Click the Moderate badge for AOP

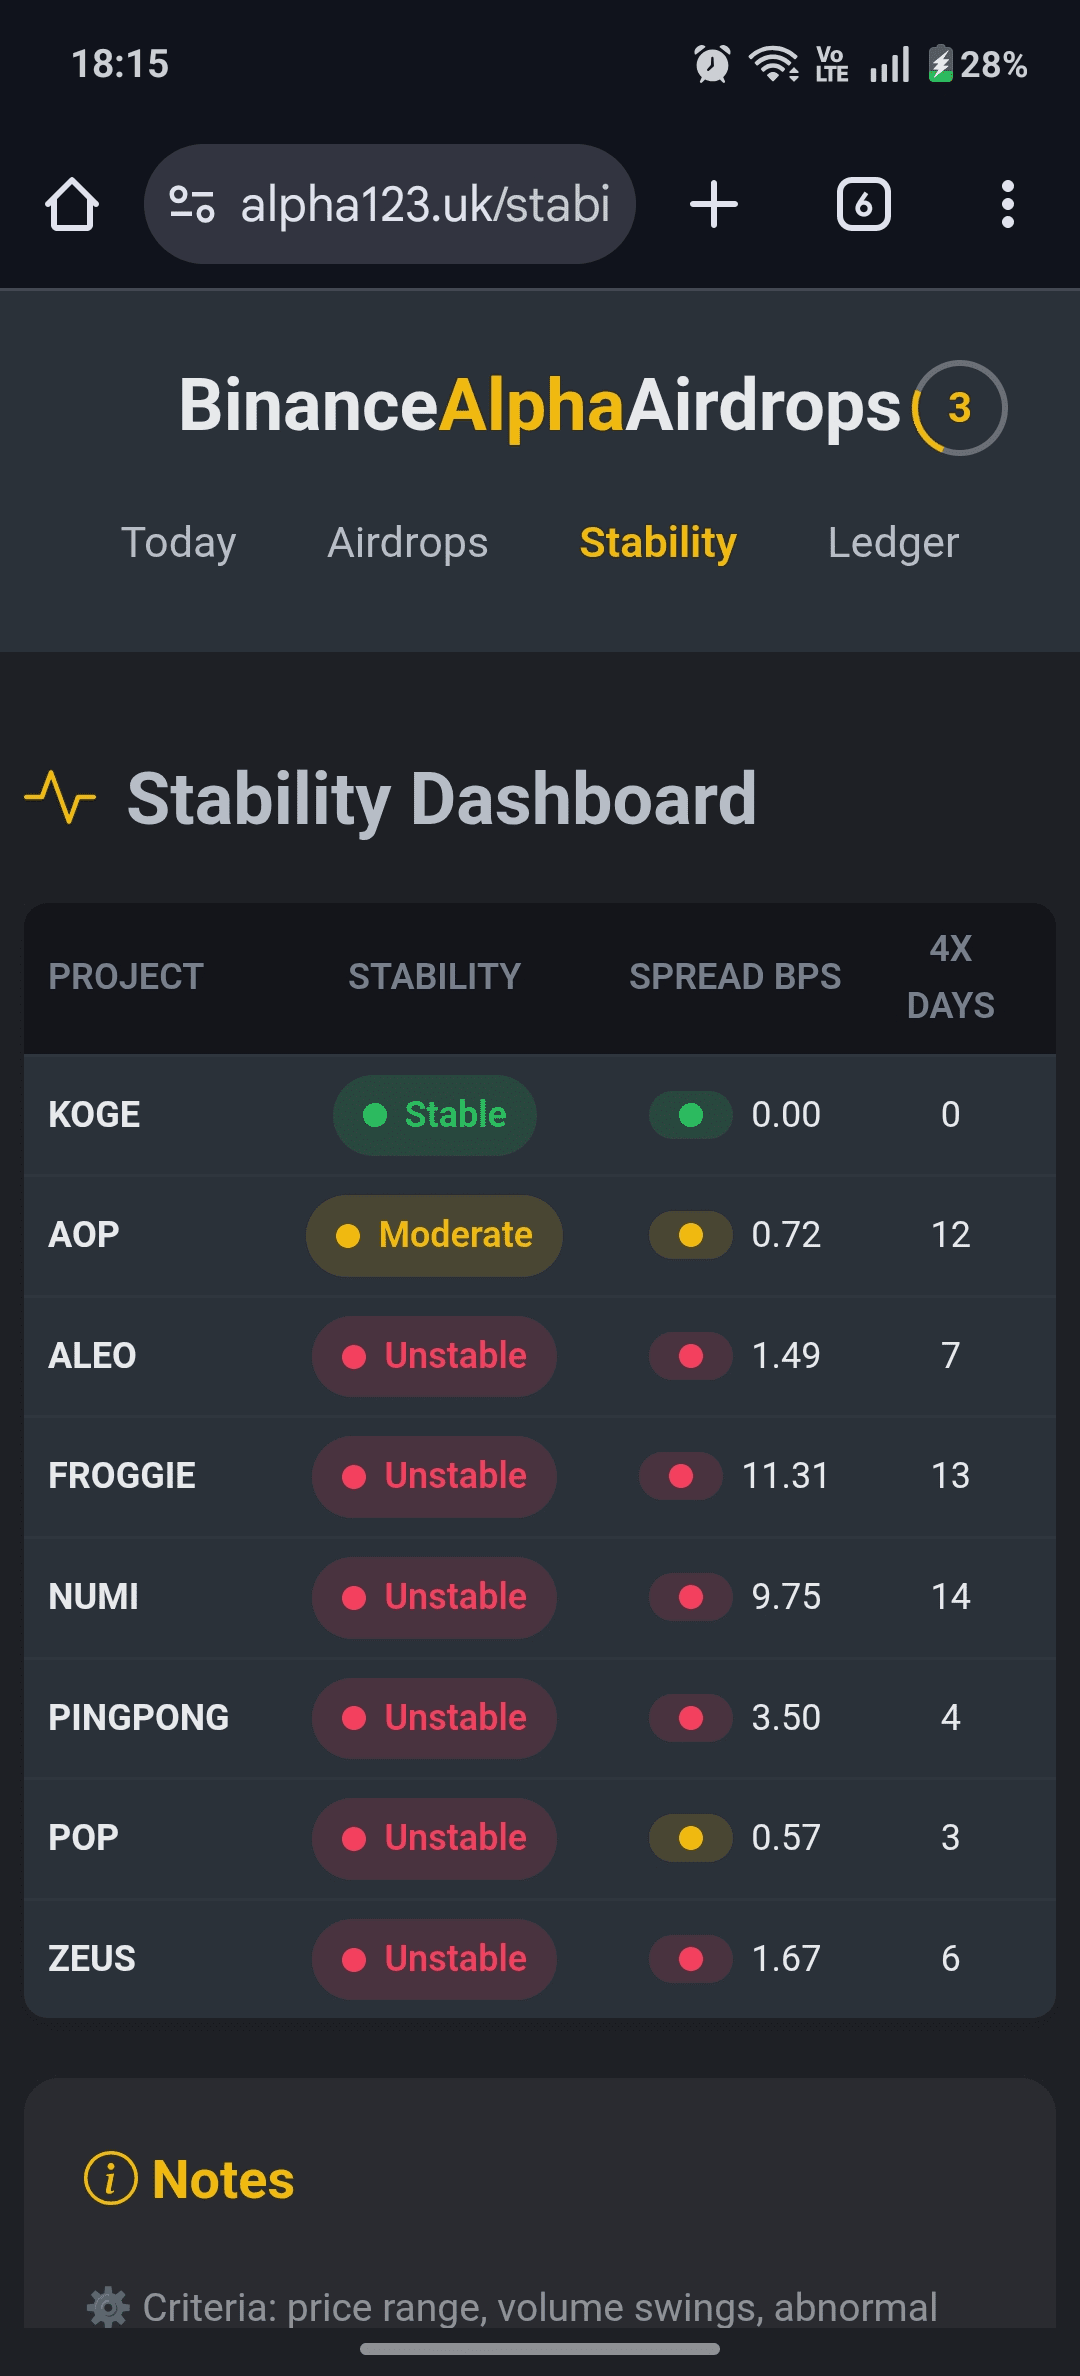coord(434,1235)
